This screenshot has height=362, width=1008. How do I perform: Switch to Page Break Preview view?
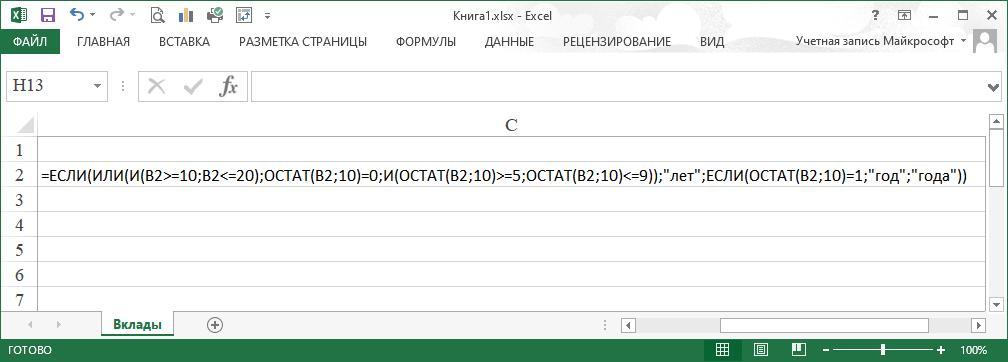(798, 350)
